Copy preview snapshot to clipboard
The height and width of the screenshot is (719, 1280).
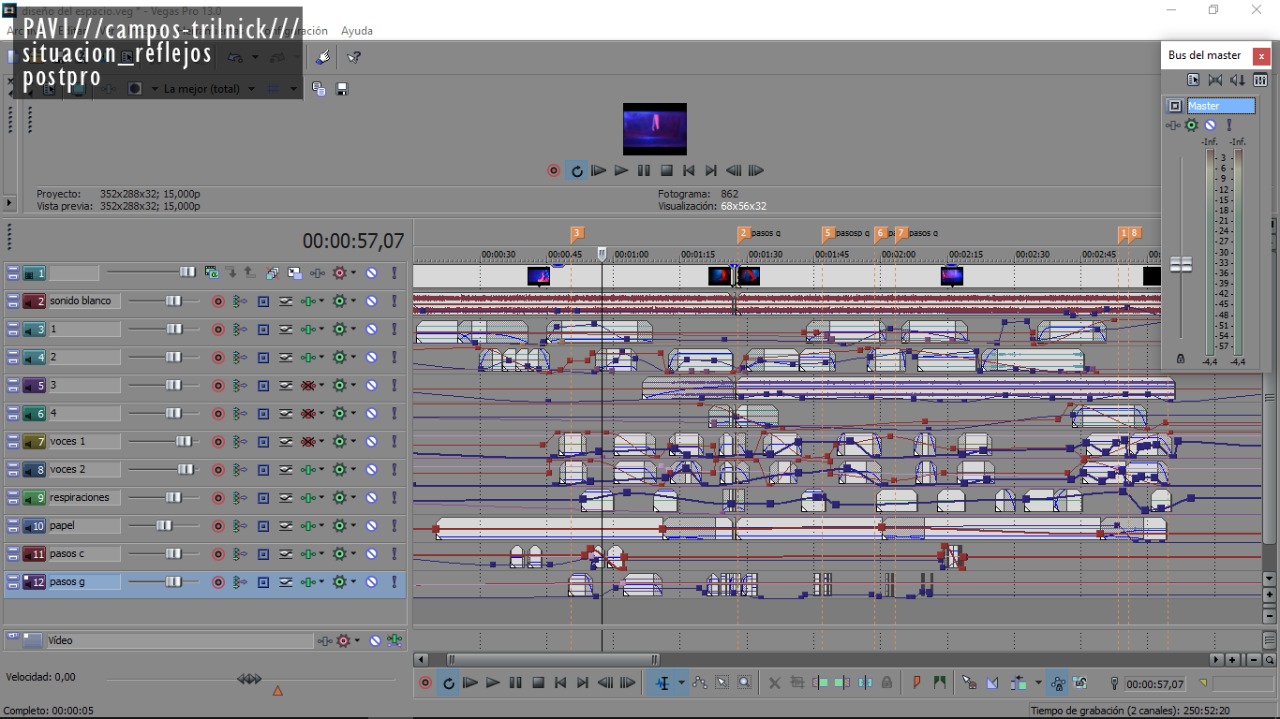(x=319, y=89)
